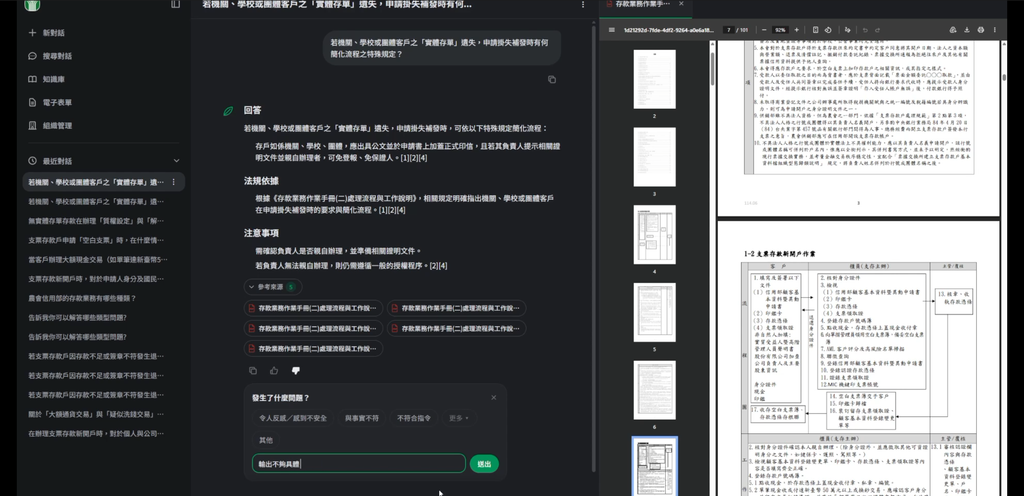This screenshot has width=1024, height=496.
Task: Click the 92% zoom level field
Action: click(779, 30)
